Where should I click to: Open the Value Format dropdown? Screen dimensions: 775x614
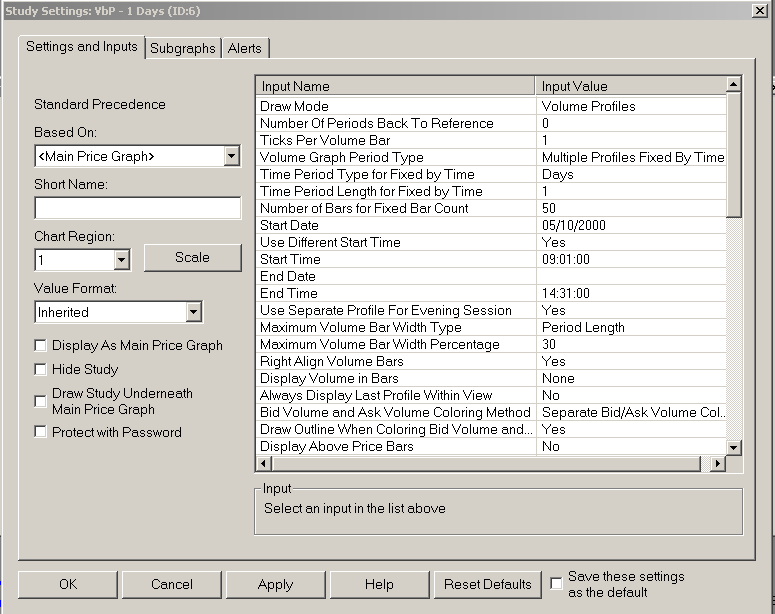tap(193, 312)
